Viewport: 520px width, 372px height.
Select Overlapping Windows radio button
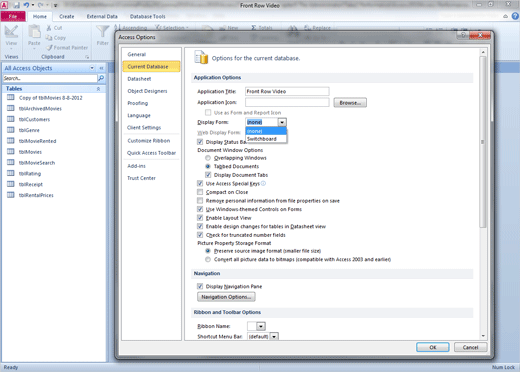[208, 158]
